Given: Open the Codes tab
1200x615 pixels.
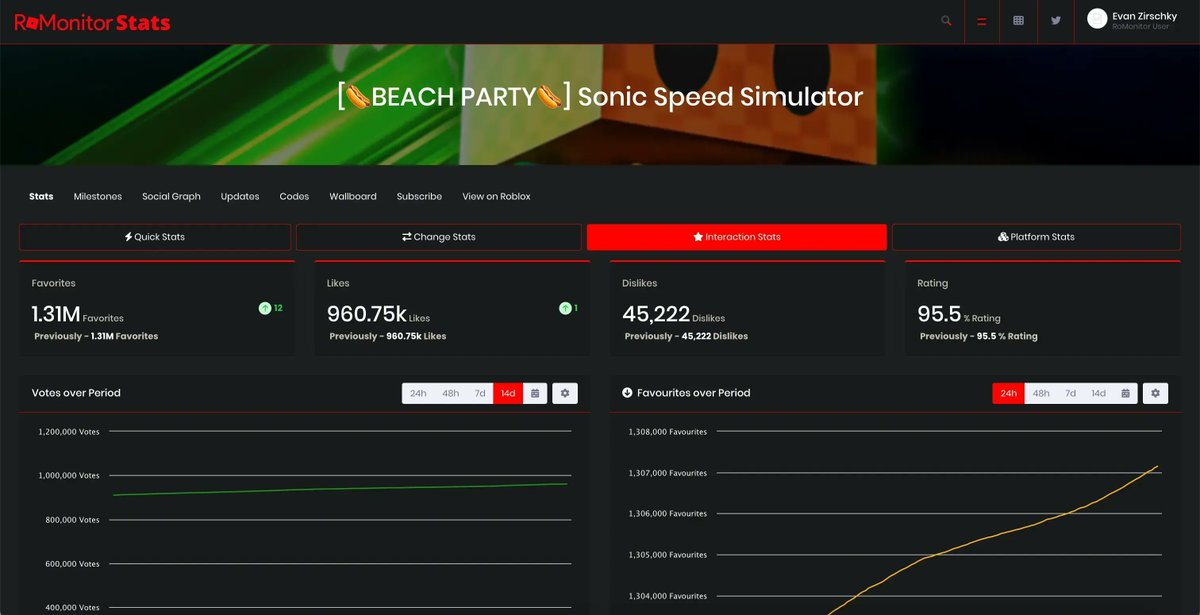Looking at the screenshot, I should pos(294,196).
